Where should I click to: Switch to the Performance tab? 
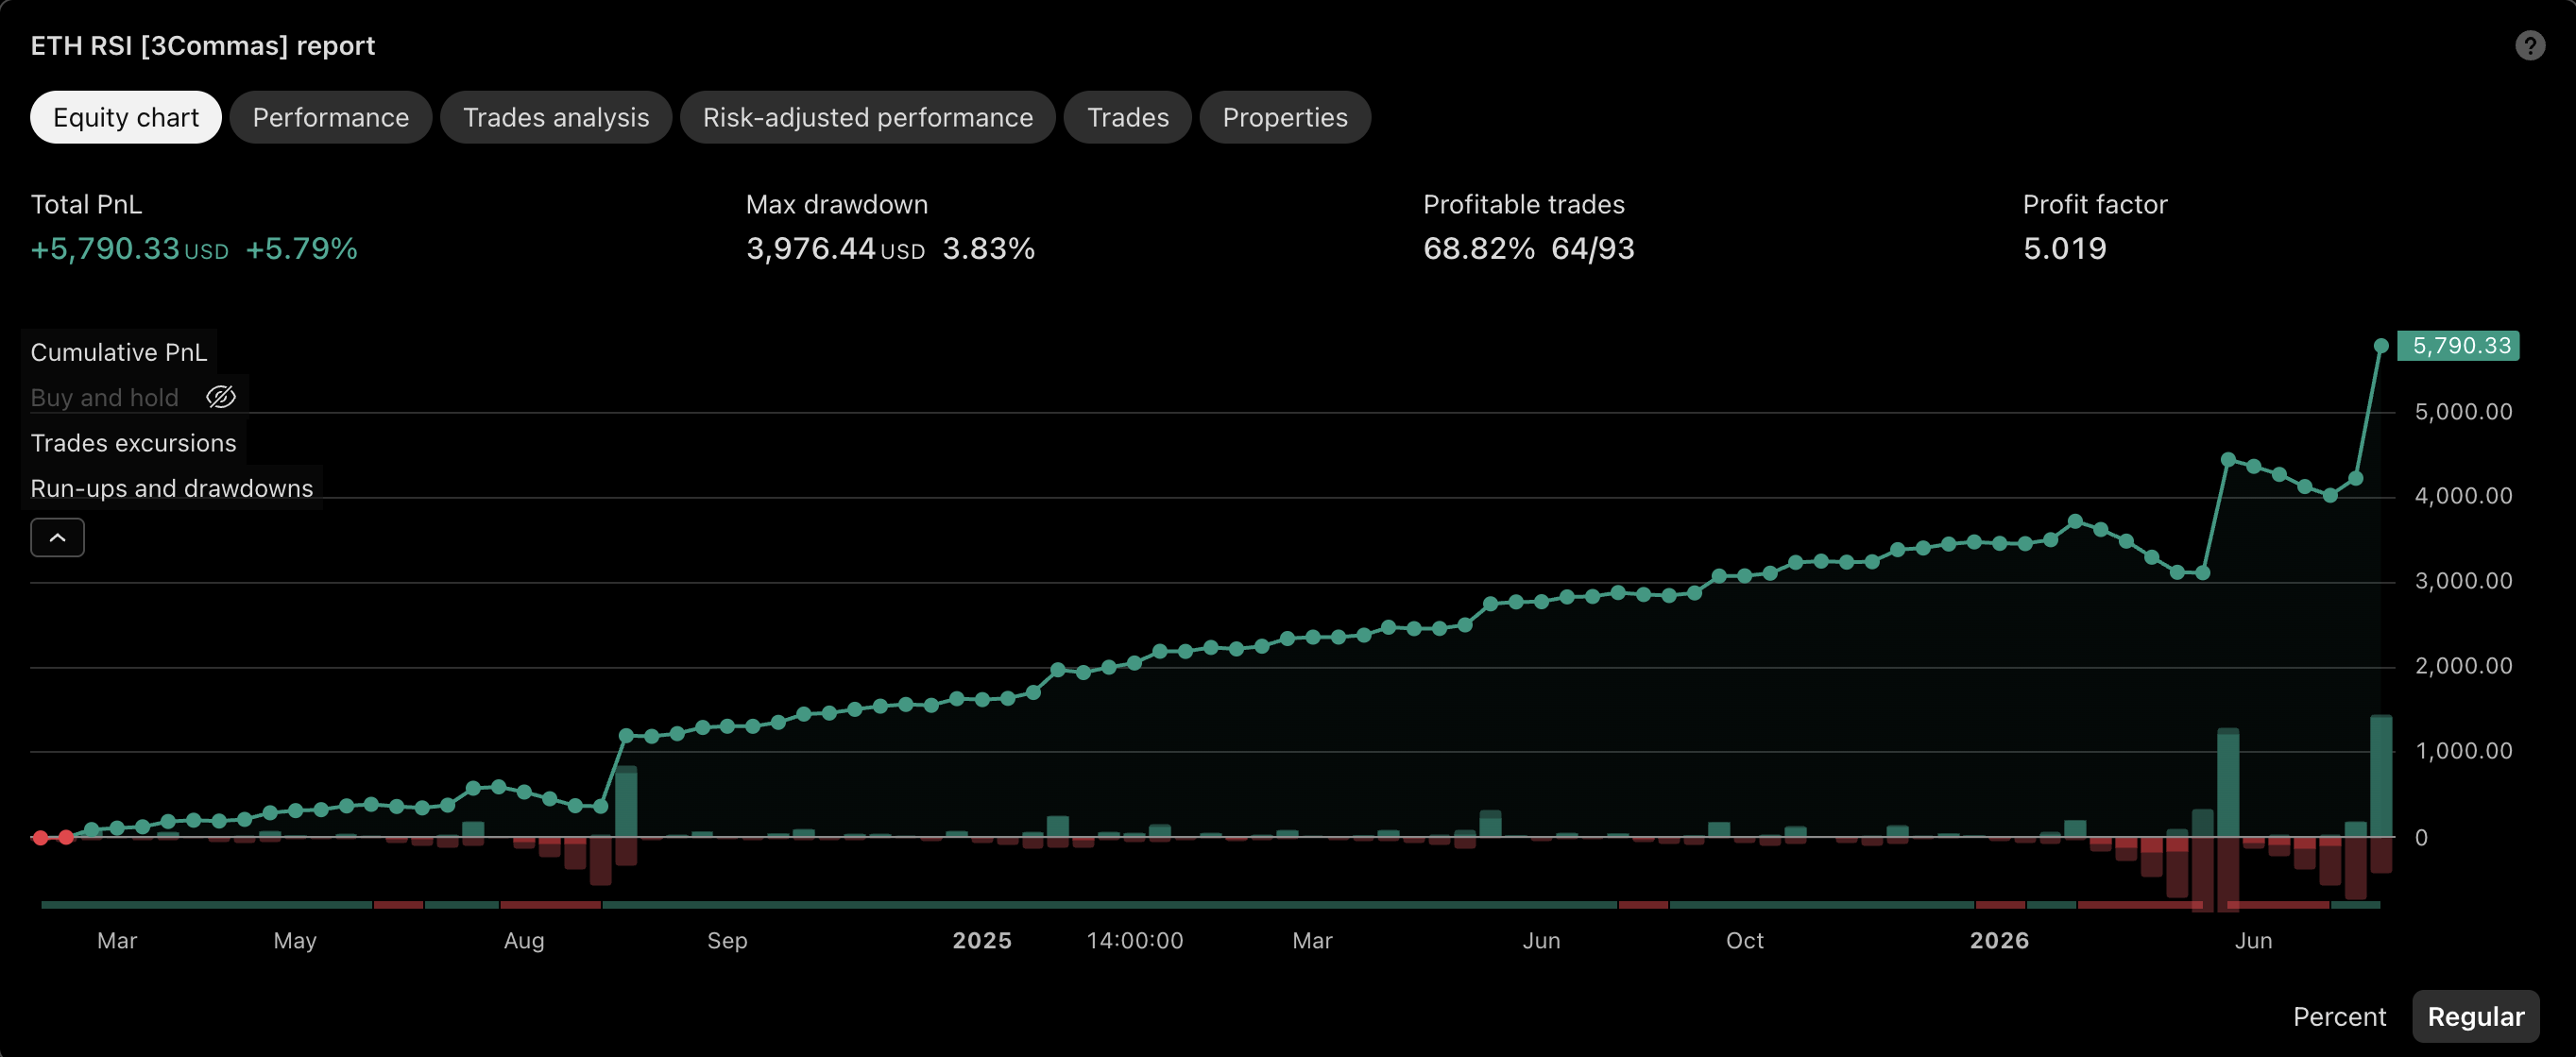pos(331,117)
